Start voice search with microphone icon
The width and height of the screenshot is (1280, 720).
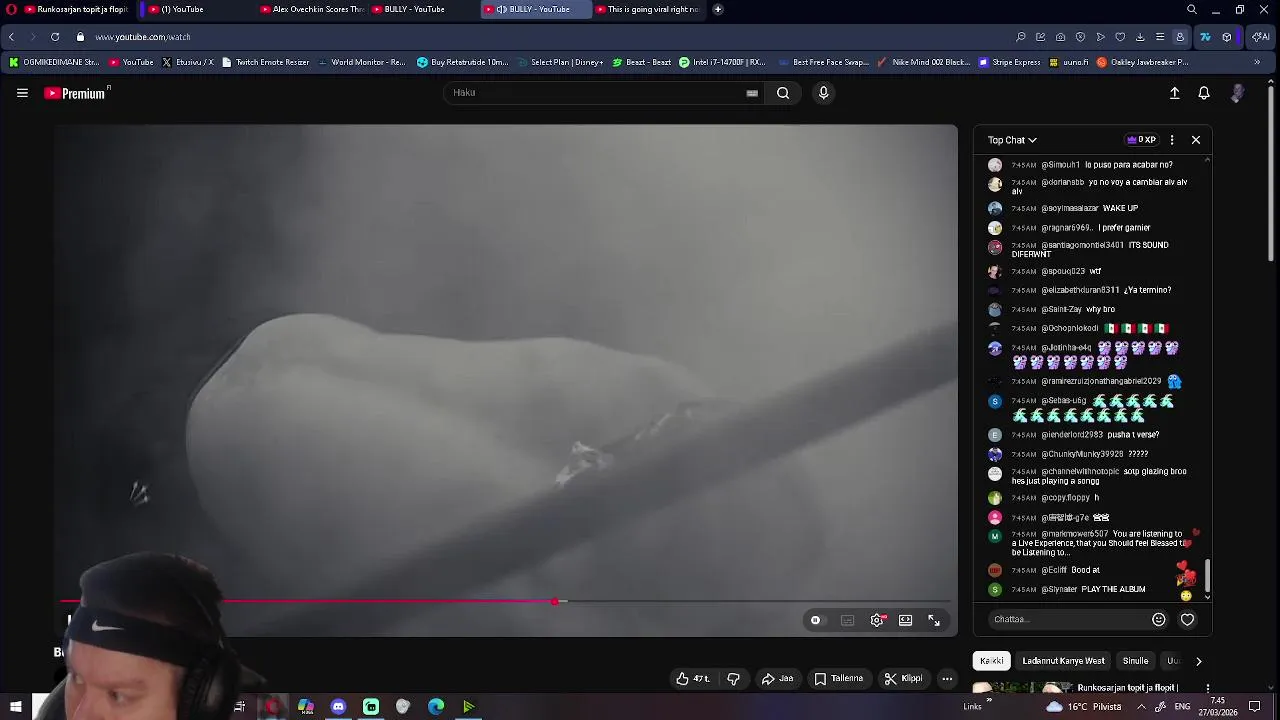(823, 93)
